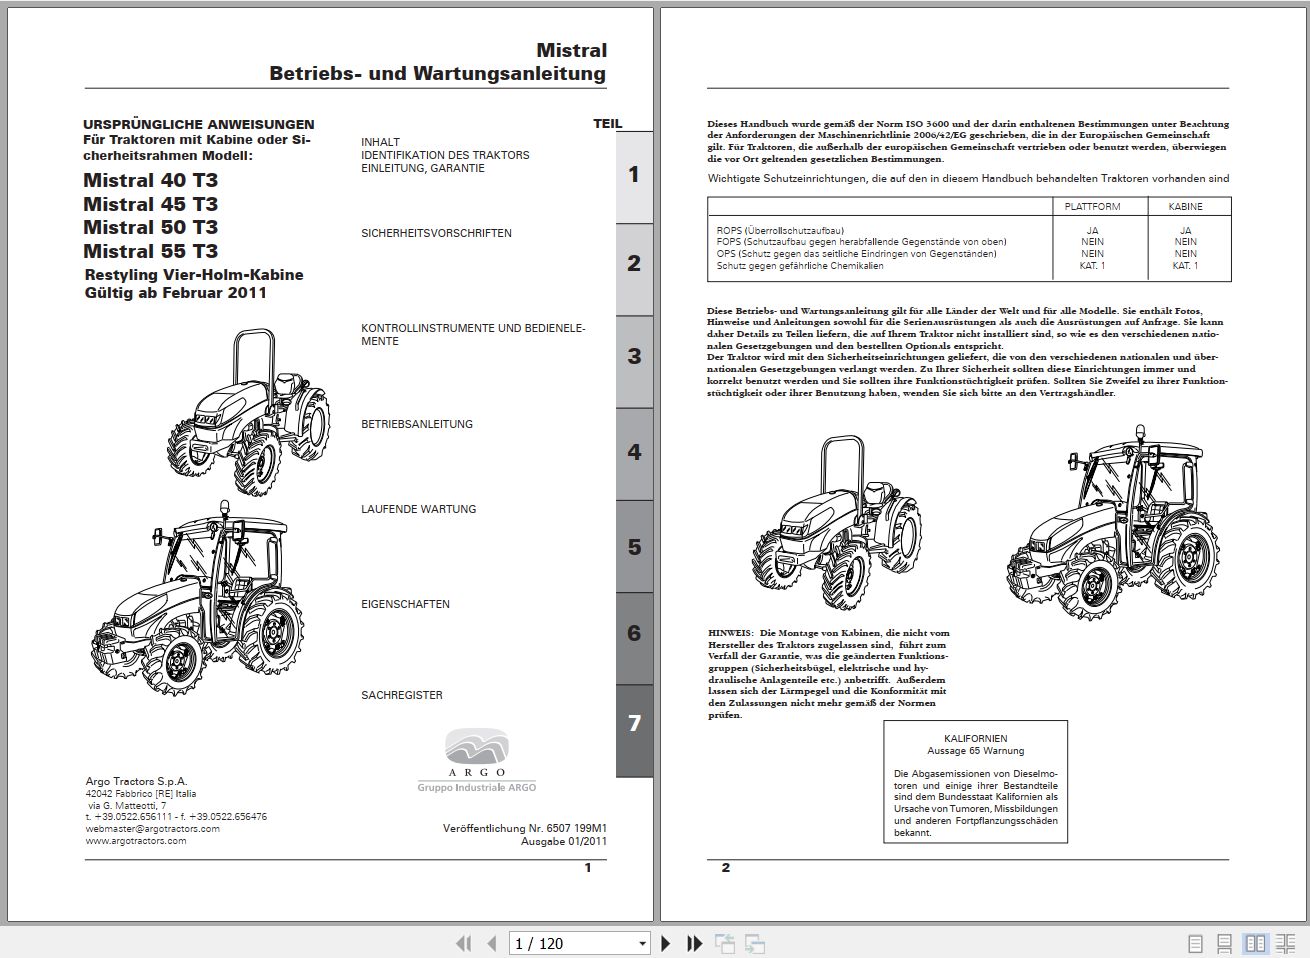The height and width of the screenshot is (958, 1310).
Task: Click 'IDENTIFIKATION DES TRAKTORS' contents line
Action: 445,155
